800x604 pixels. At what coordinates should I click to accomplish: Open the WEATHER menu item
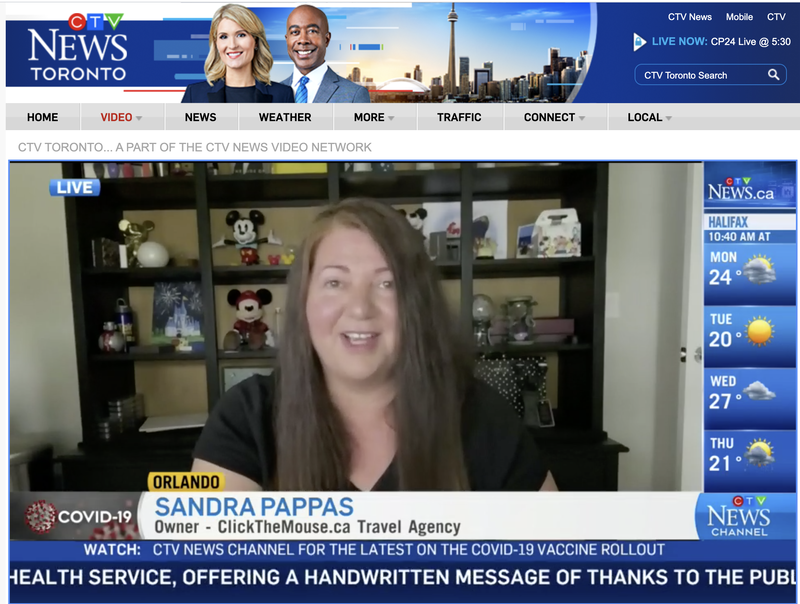tap(285, 117)
